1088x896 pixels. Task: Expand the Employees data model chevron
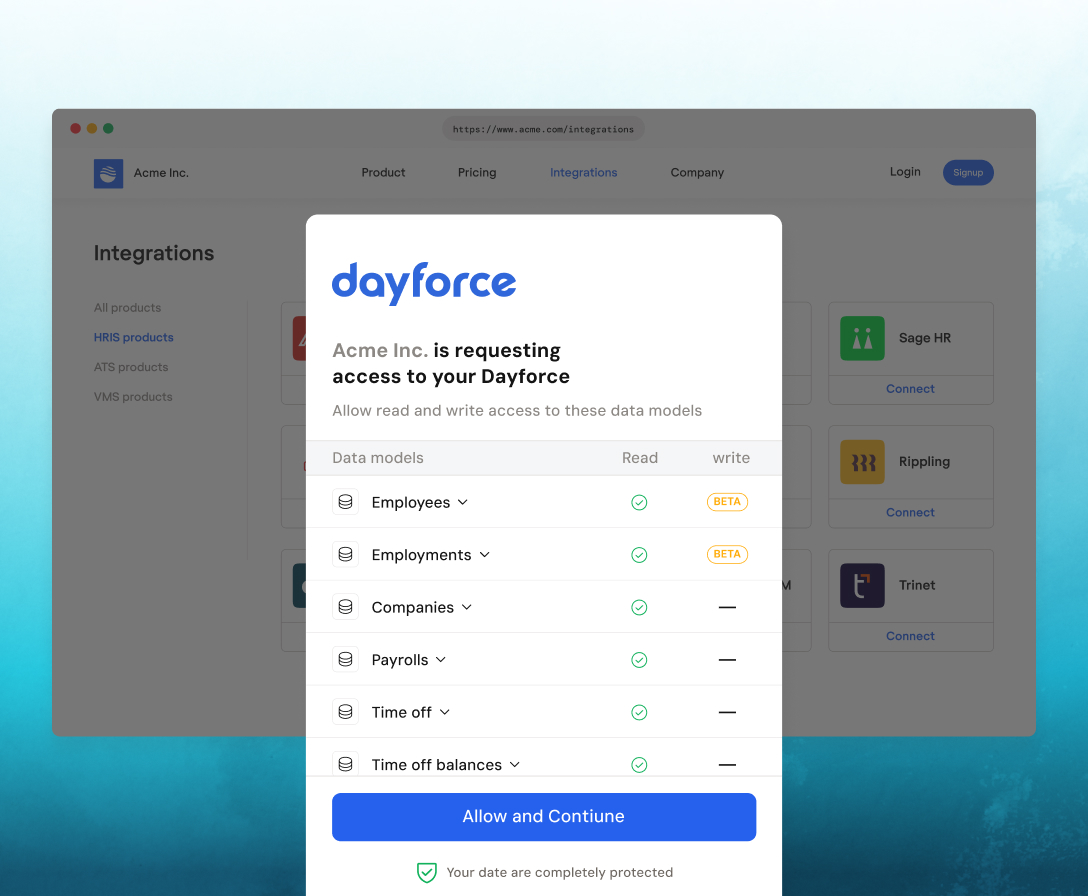[463, 502]
